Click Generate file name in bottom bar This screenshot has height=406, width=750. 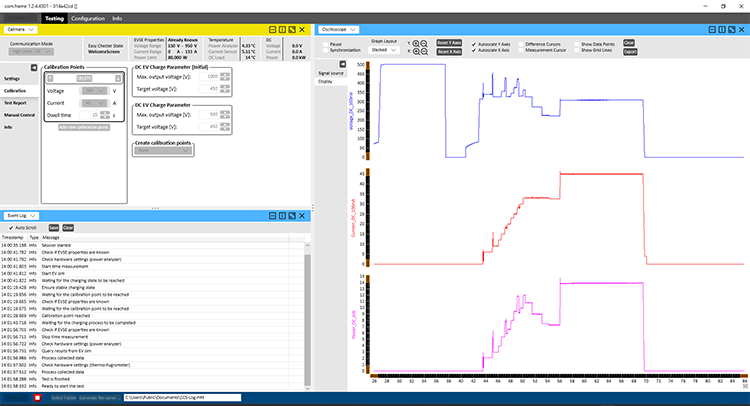[100, 398]
